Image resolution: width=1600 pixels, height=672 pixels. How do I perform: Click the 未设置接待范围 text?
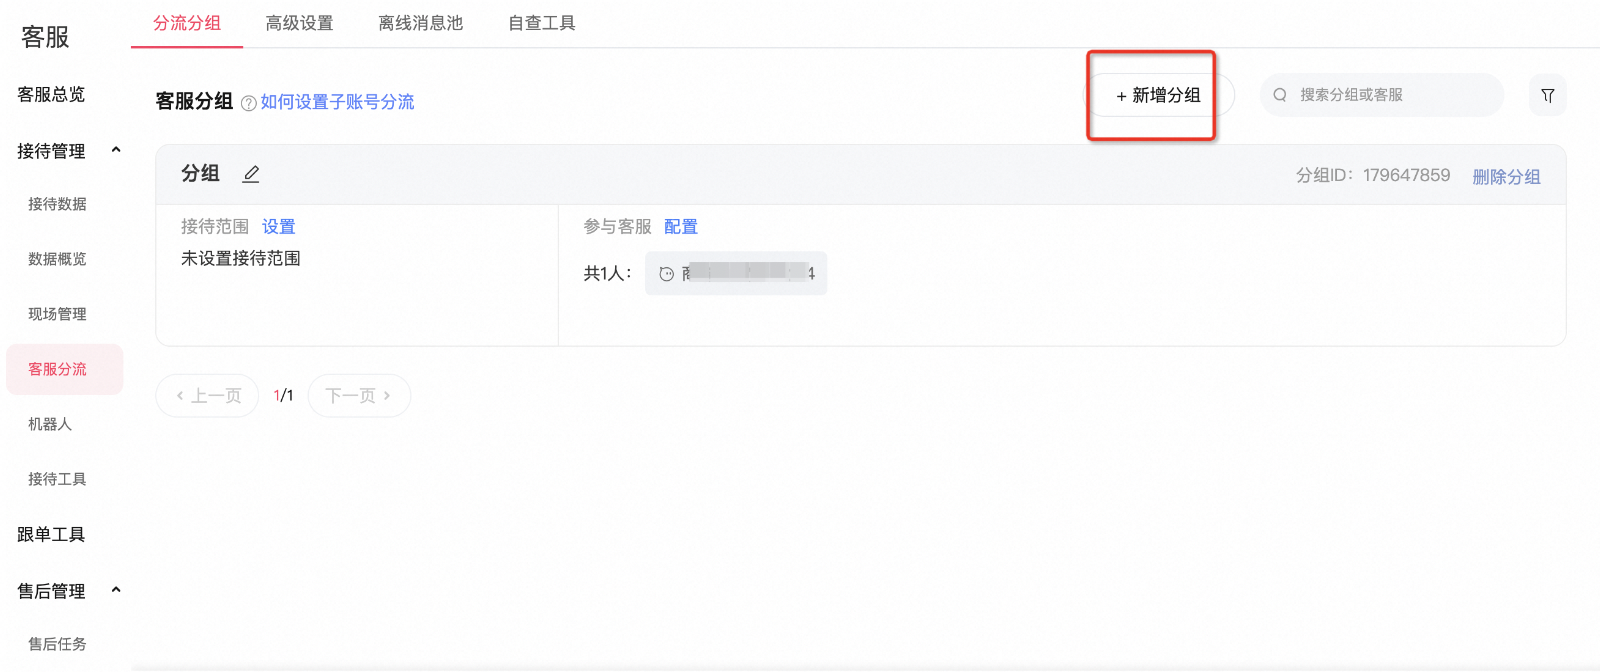[x=241, y=258]
